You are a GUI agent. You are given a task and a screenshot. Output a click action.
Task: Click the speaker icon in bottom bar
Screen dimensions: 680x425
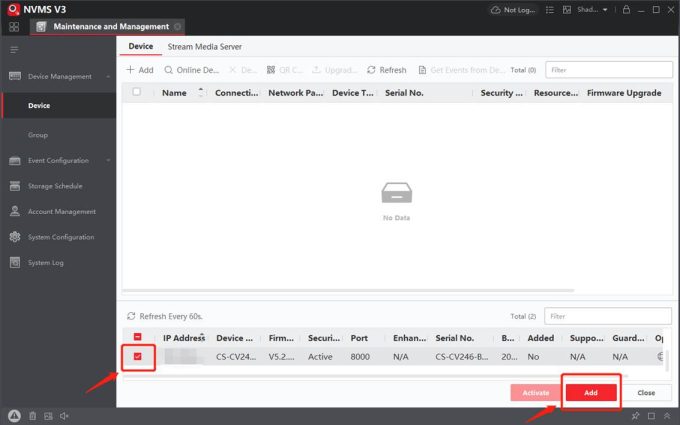[64, 415]
